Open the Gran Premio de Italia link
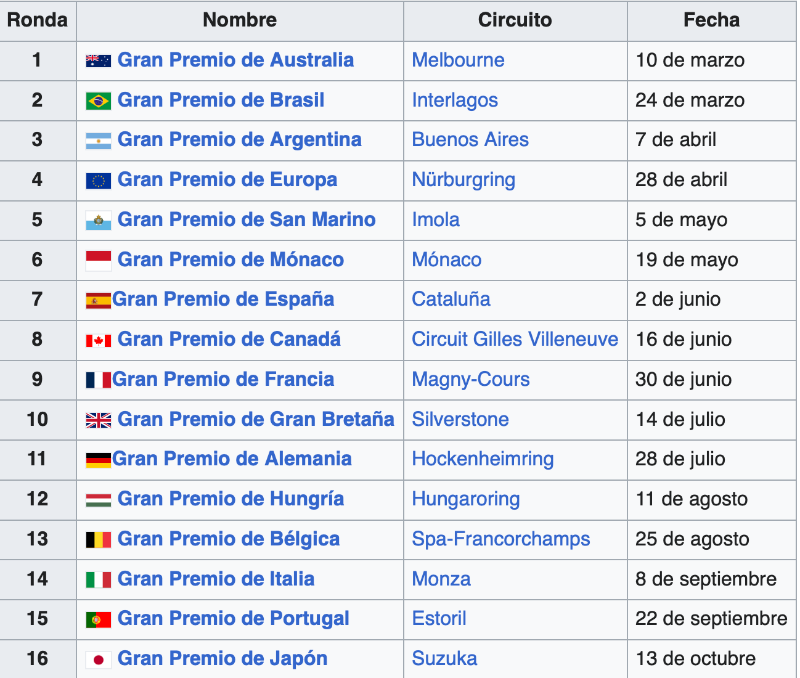 pos(216,579)
